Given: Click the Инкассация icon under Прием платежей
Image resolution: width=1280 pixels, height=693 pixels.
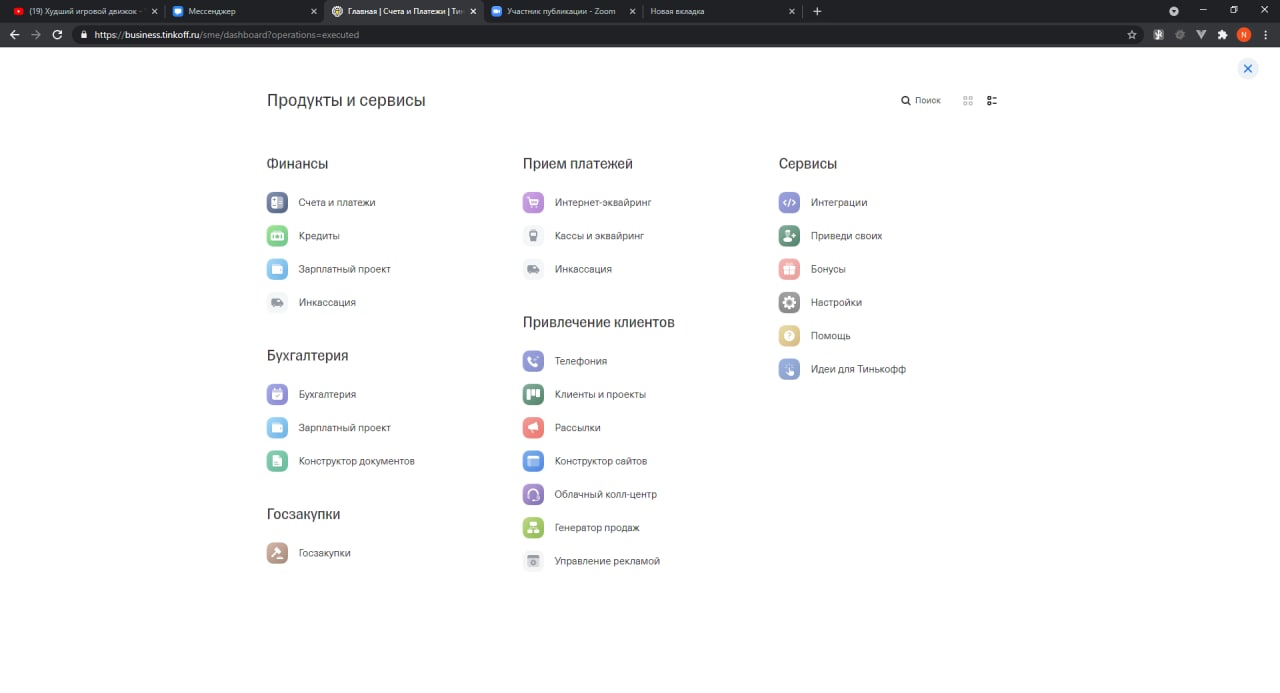Looking at the screenshot, I should click(533, 269).
